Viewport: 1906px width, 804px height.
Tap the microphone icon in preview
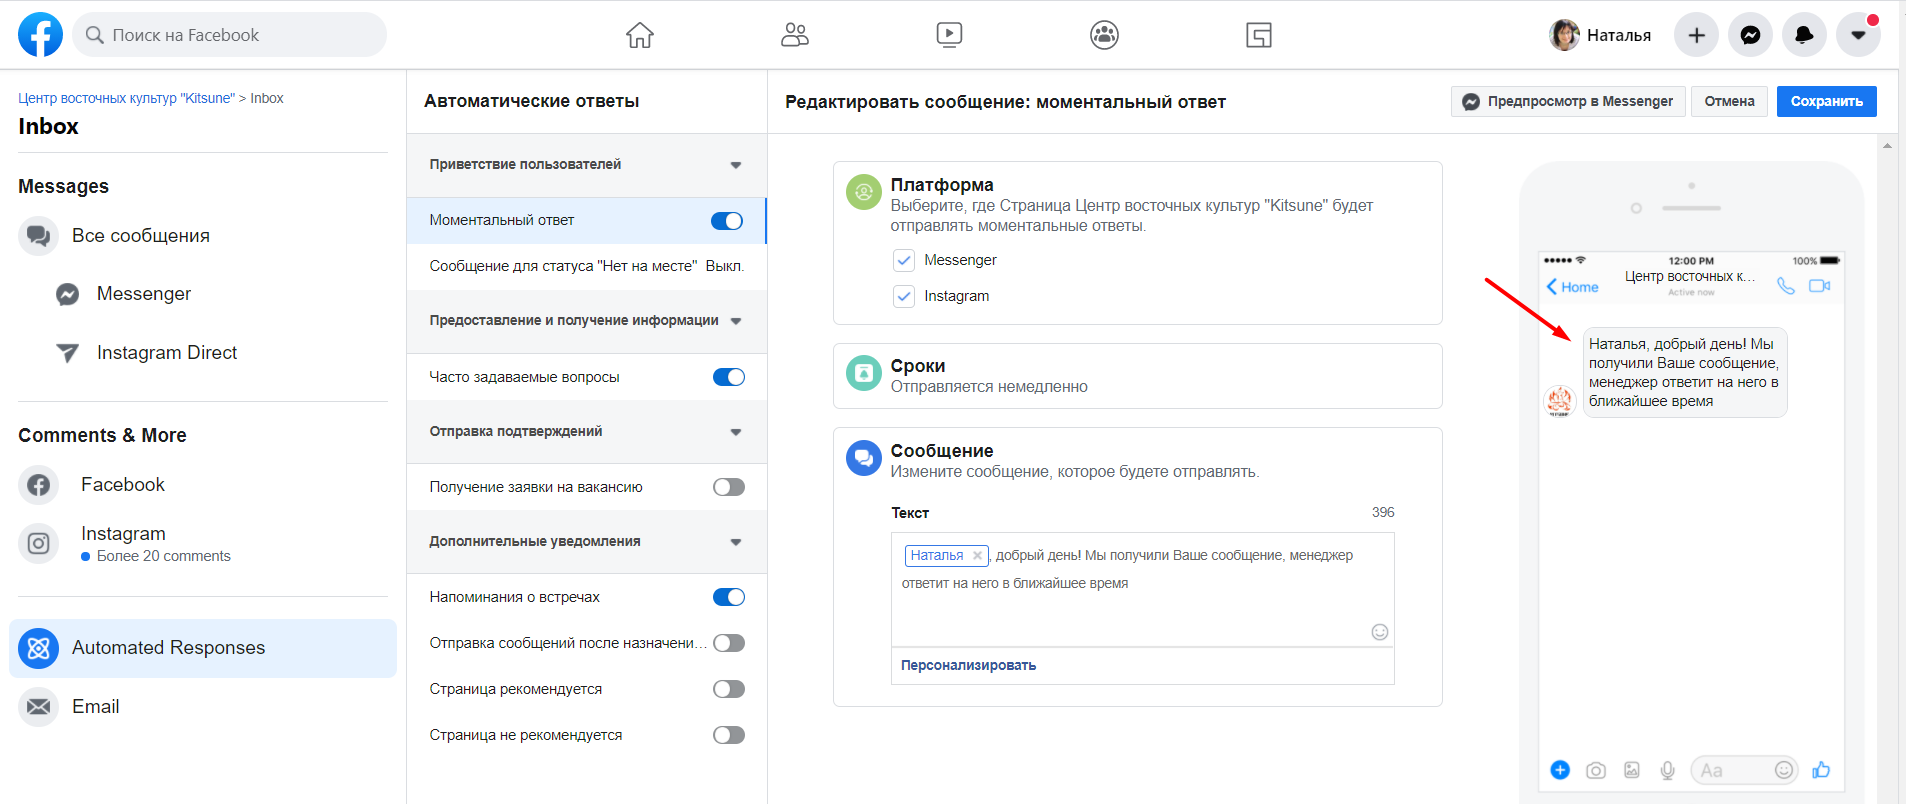click(1668, 770)
